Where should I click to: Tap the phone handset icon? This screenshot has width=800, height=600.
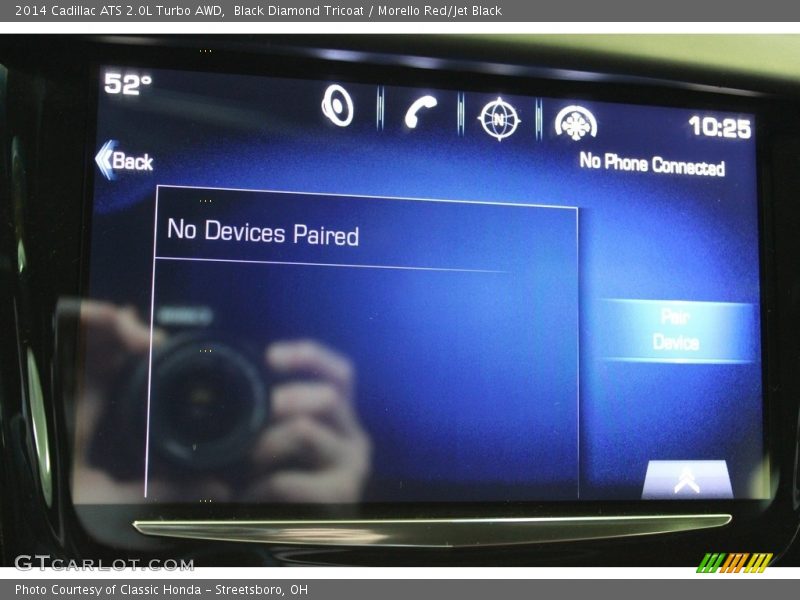pyautogui.click(x=420, y=112)
